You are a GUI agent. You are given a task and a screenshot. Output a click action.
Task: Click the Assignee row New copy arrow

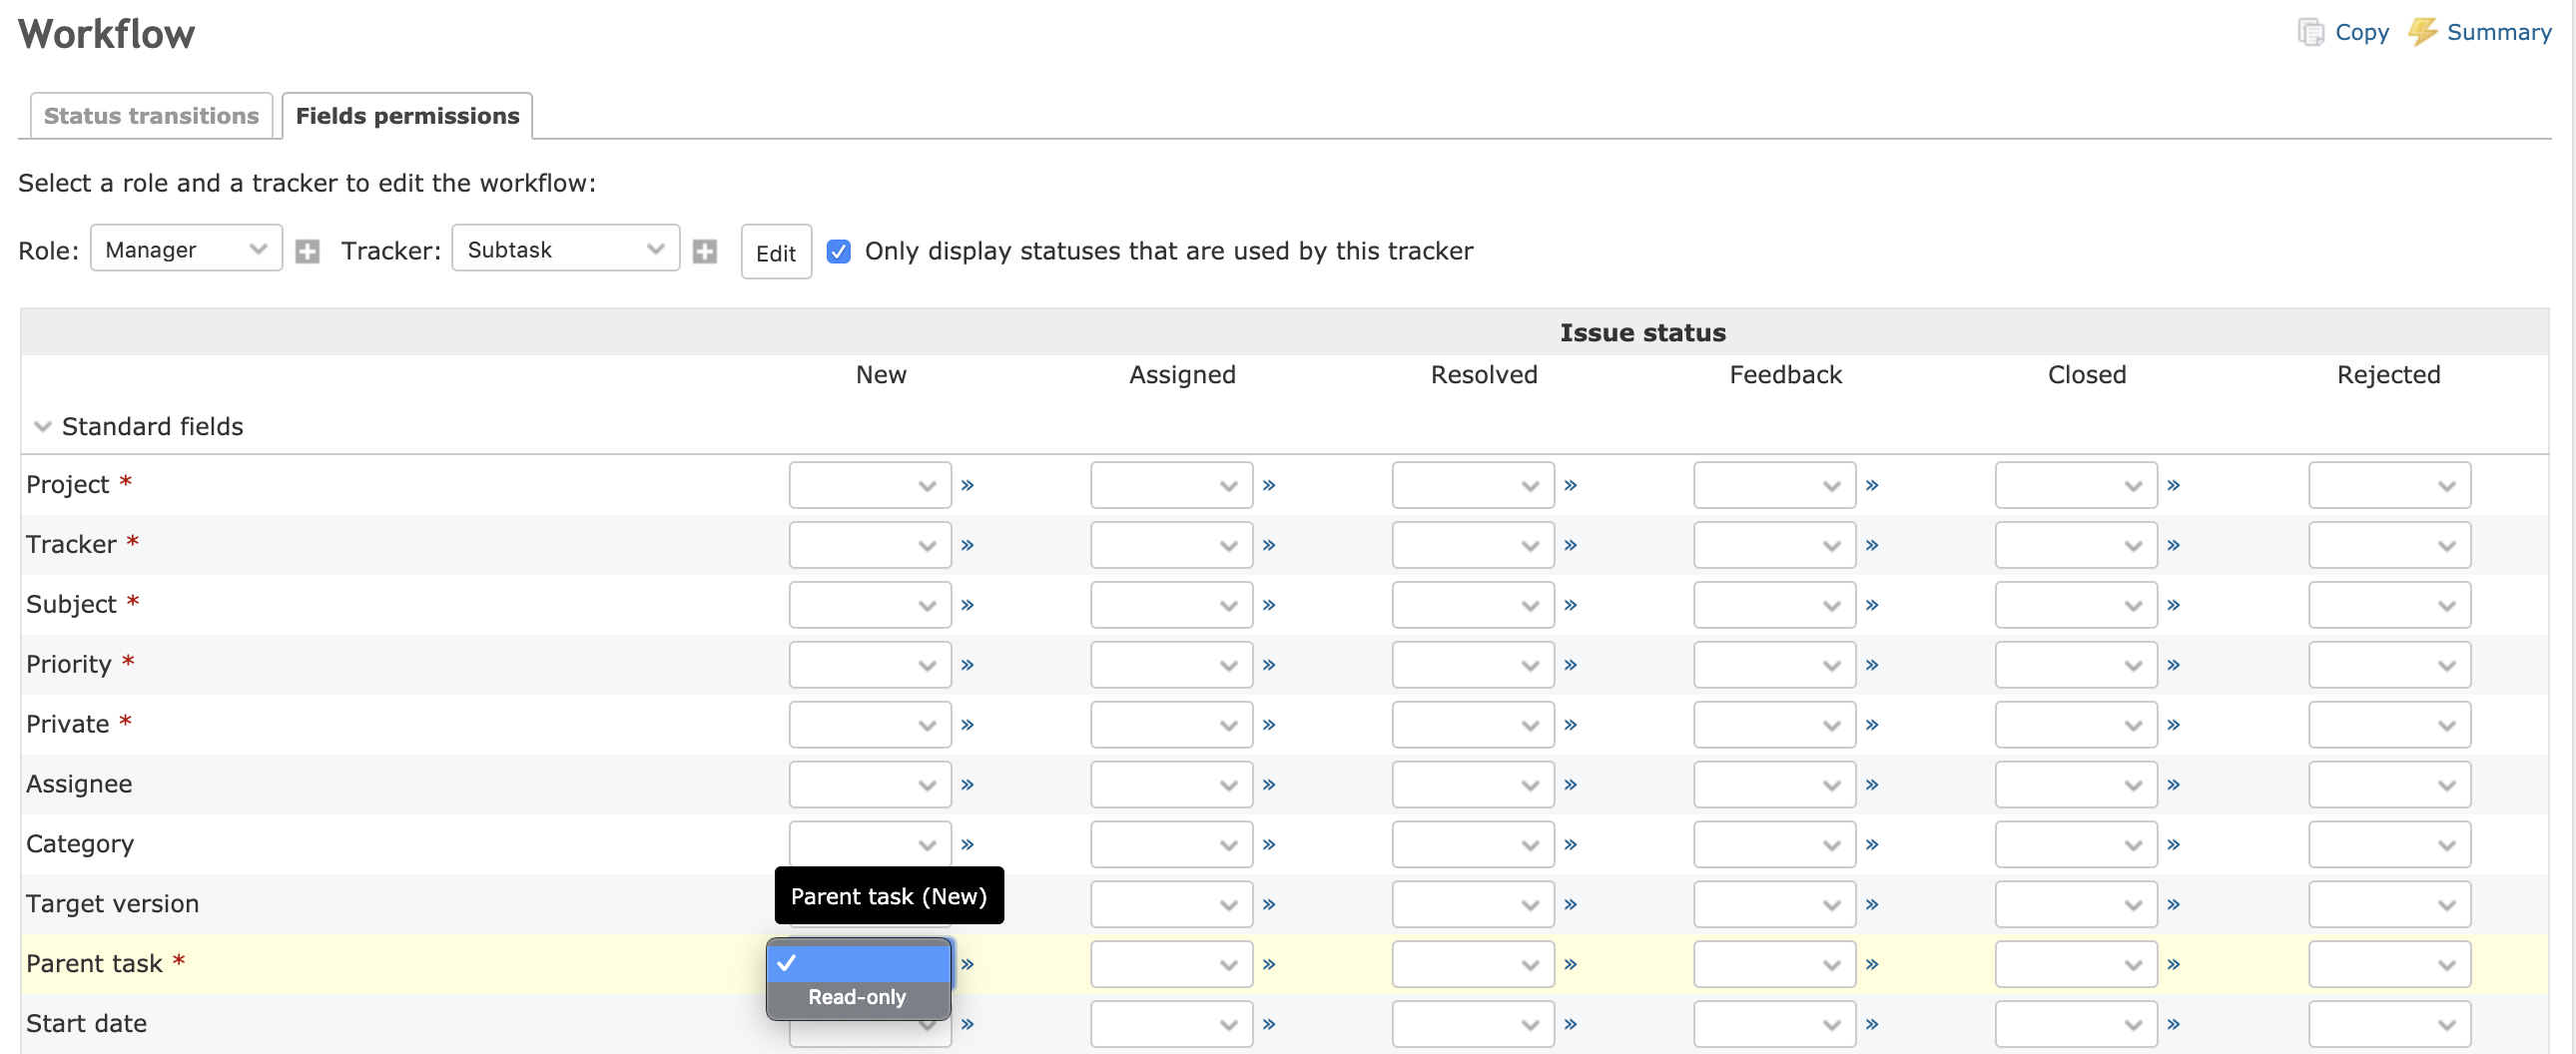(x=967, y=785)
